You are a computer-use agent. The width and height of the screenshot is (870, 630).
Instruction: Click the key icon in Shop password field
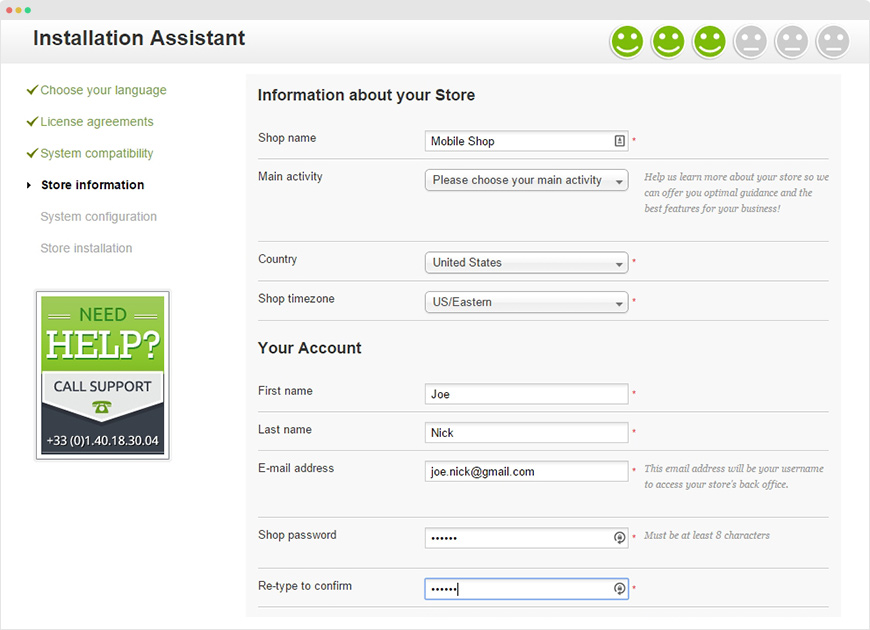[x=619, y=537]
